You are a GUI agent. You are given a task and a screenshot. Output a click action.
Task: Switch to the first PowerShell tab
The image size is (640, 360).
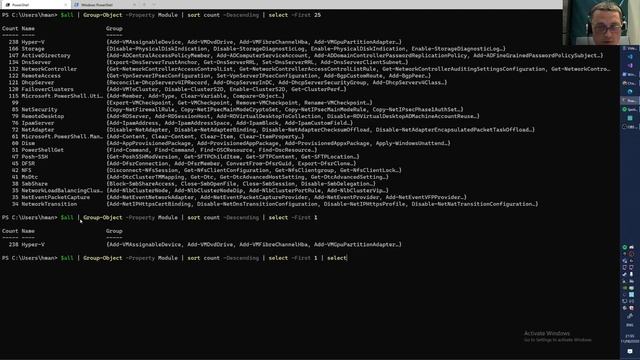click(x=36, y=4)
